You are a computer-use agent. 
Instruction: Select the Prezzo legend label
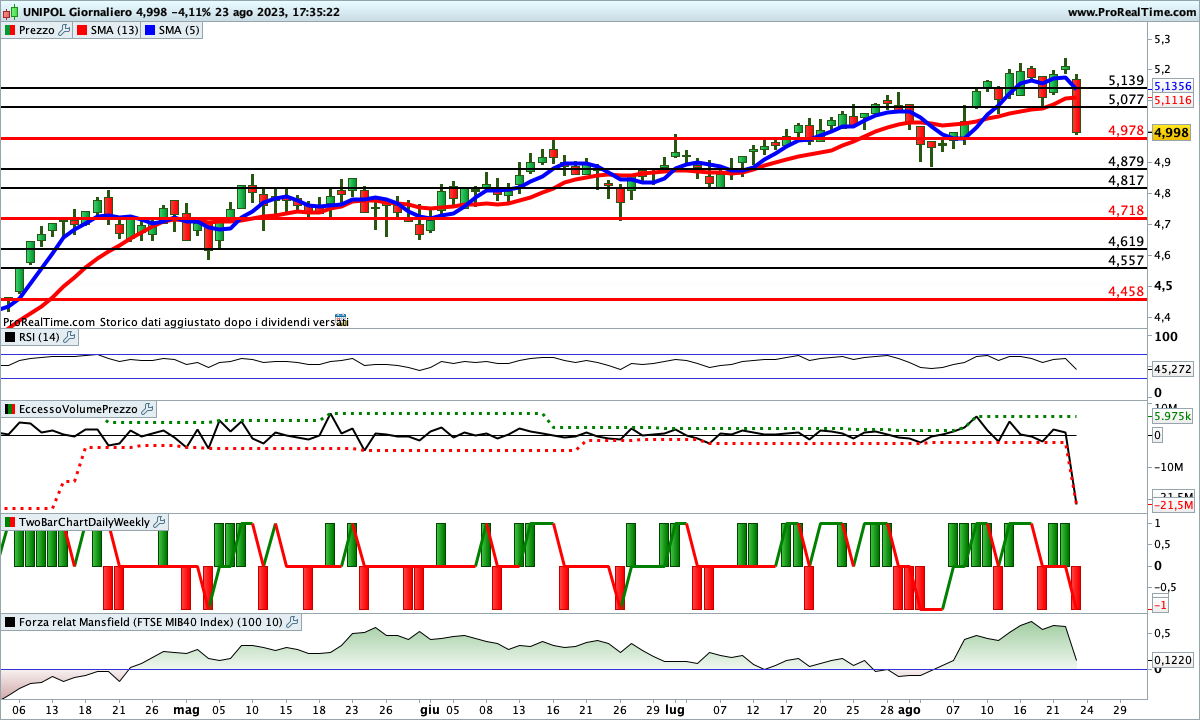click(x=38, y=30)
